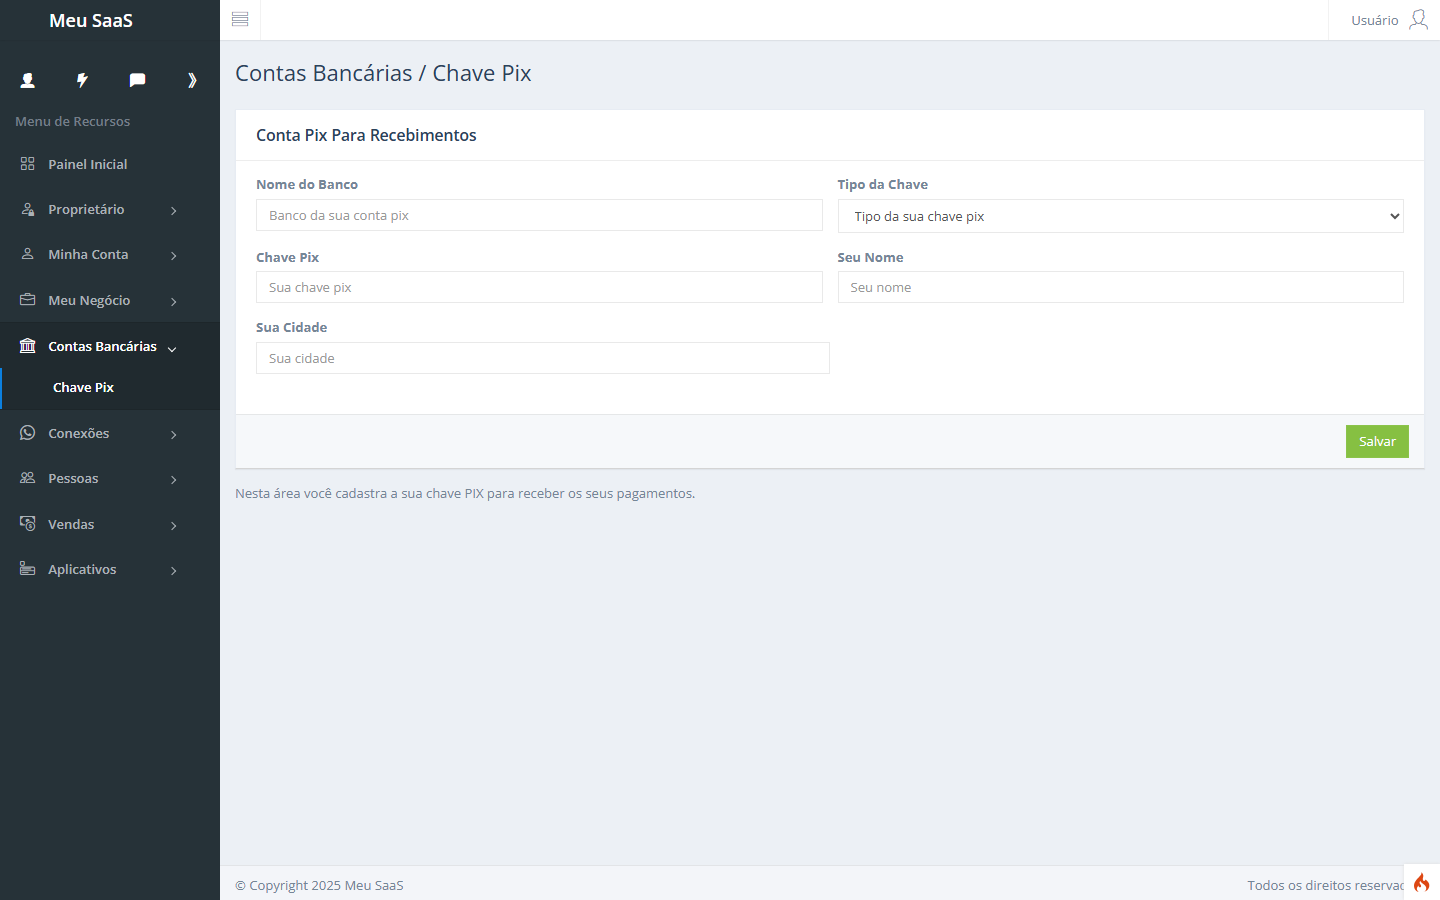
Task: Open the chat bubble icon in sidebar
Action: point(137,80)
